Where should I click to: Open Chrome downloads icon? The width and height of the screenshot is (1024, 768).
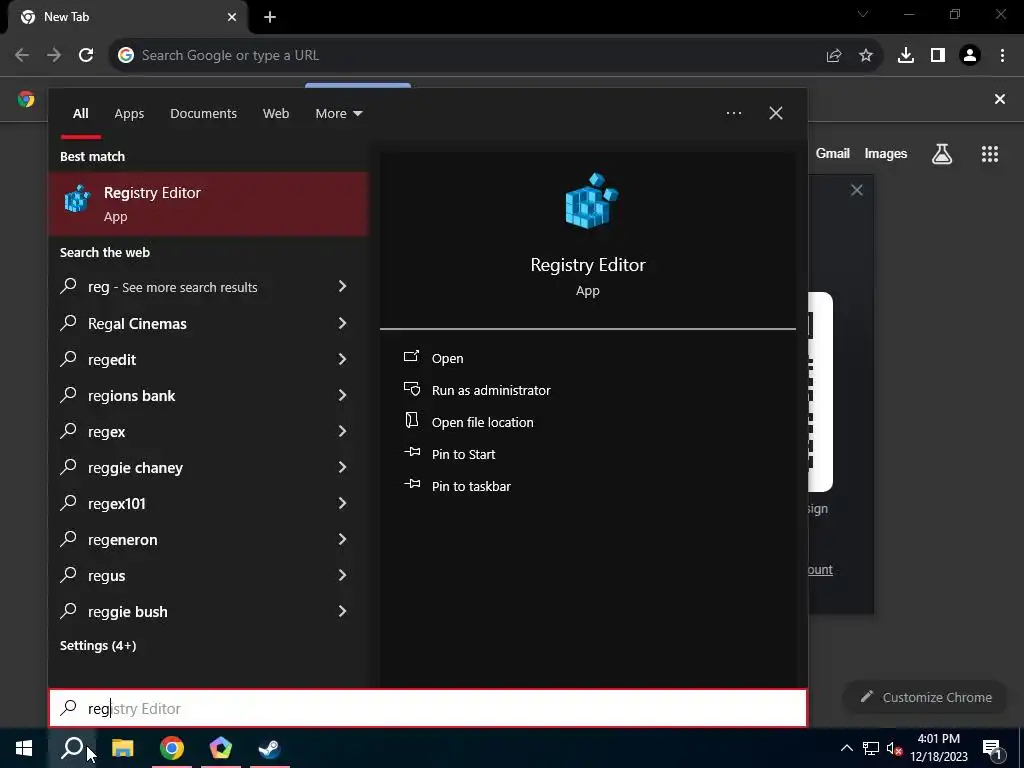pyautogui.click(x=906, y=56)
